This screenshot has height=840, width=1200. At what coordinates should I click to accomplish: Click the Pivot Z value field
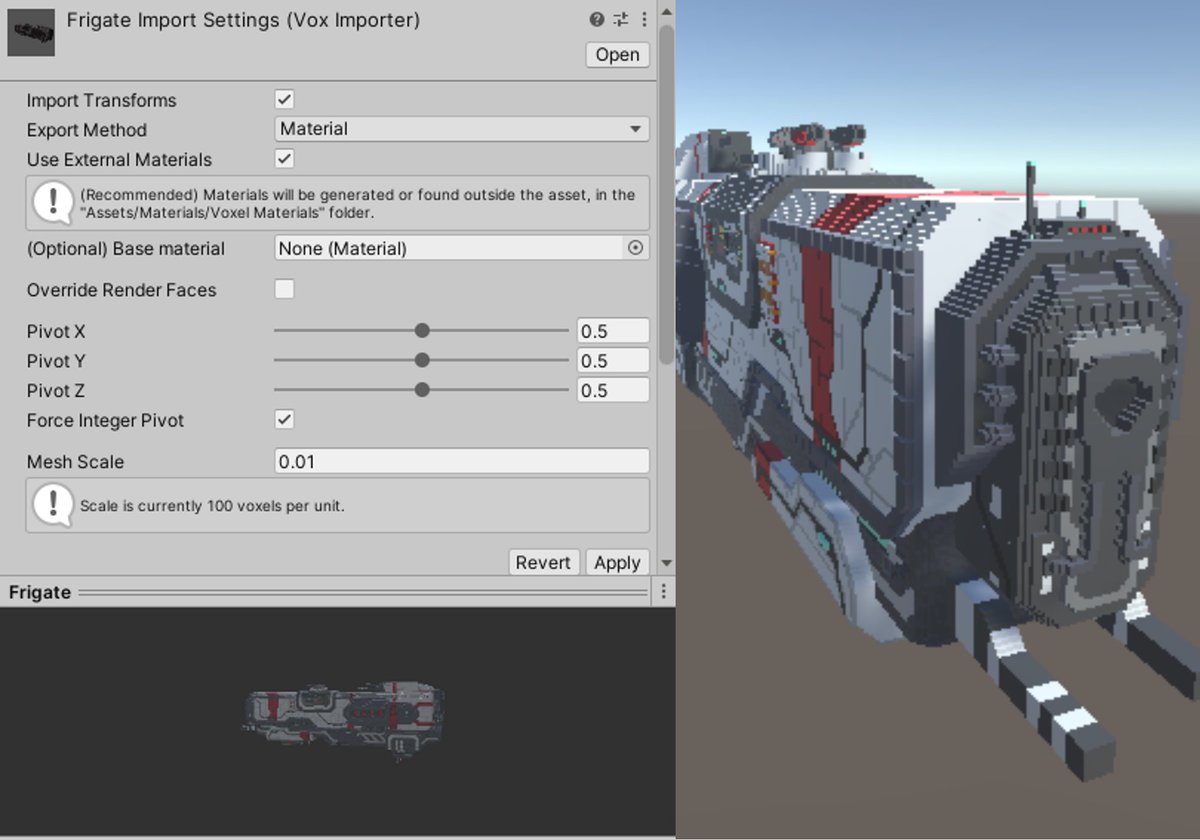613,390
